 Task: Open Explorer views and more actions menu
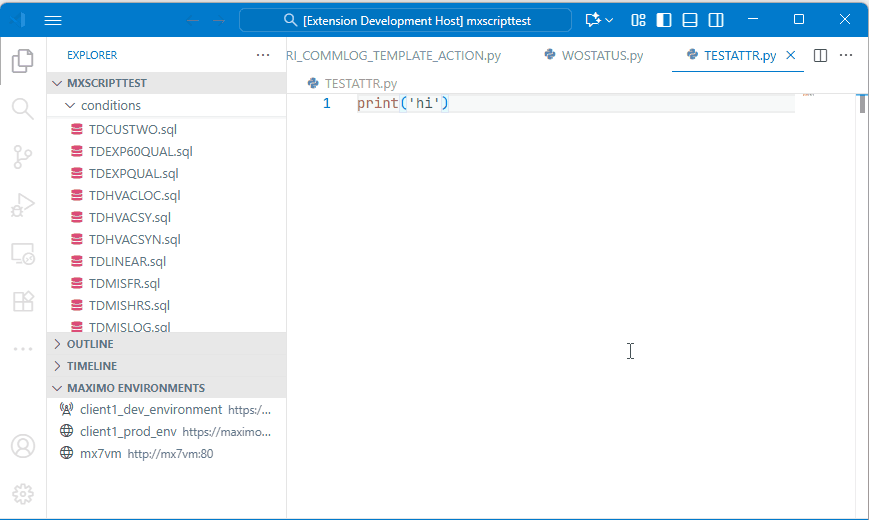coord(263,55)
